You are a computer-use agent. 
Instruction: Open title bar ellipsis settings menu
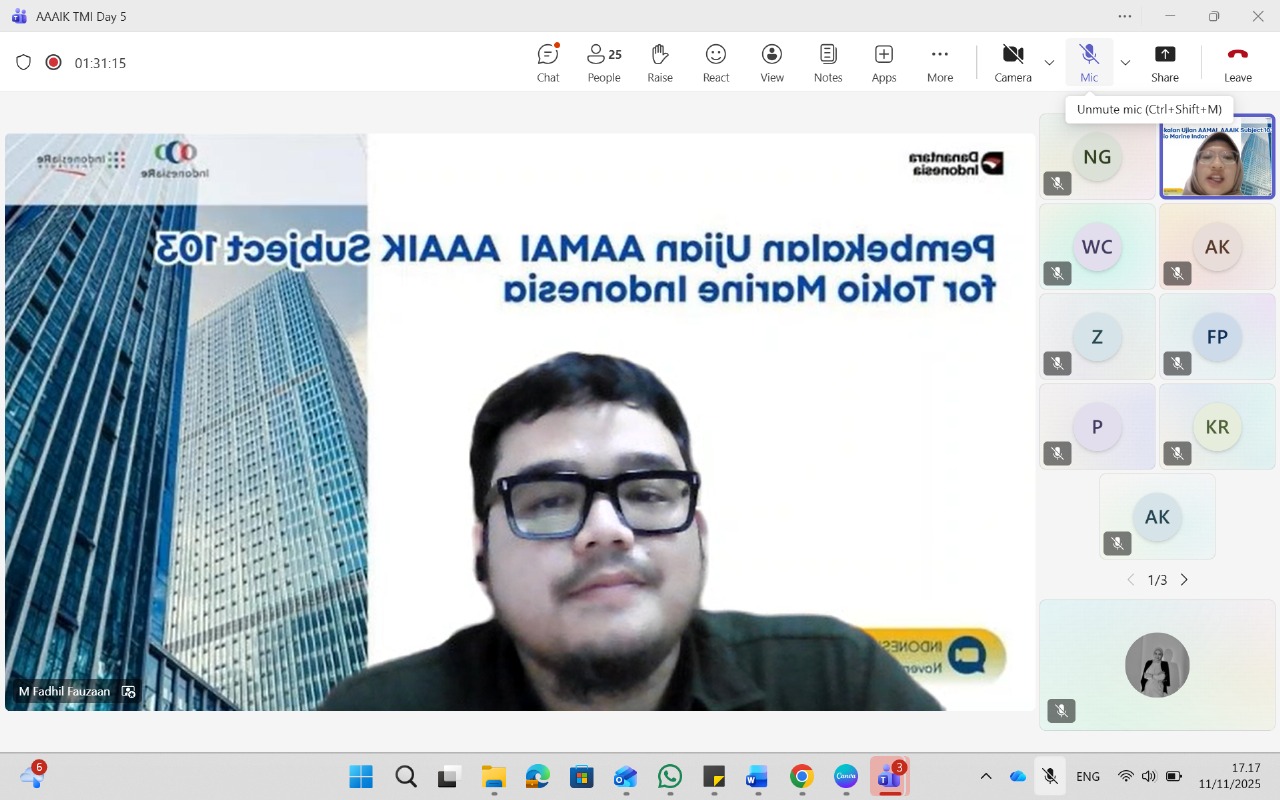(x=1125, y=16)
